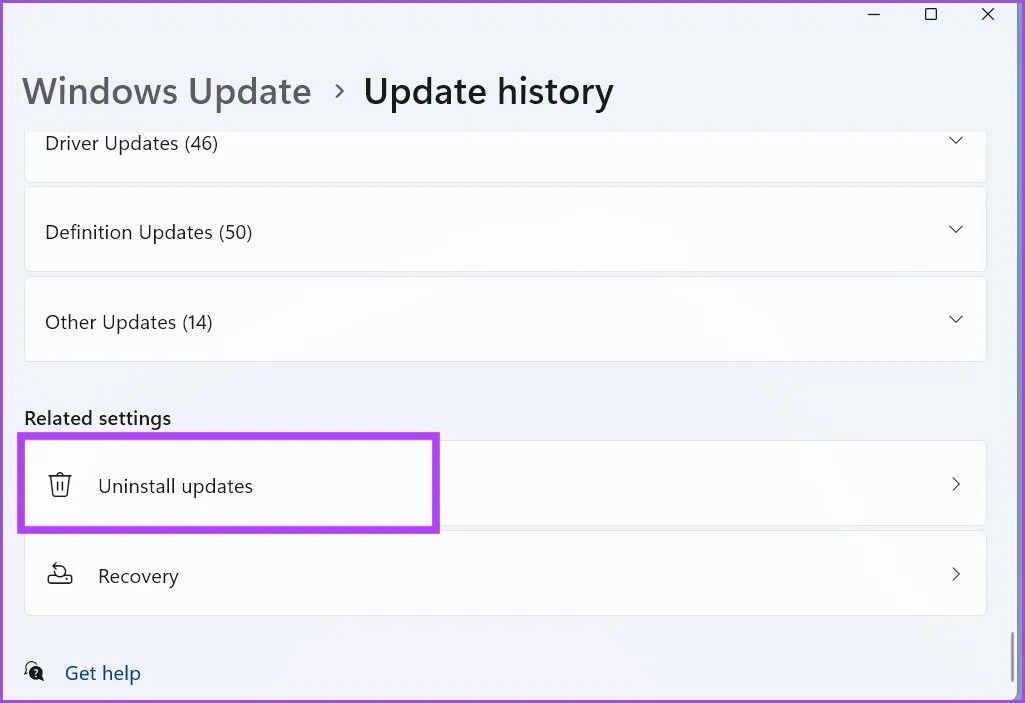Open the Get help link
Image resolution: width=1025 pixels, height=703 pixels.
click(x=102, y=673)
